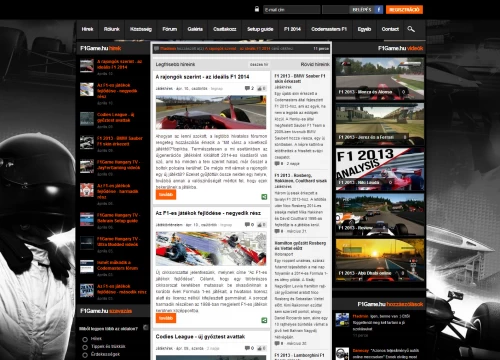Image resolution: width=500 pixels, height=360 pixels.
Task: Open the Rólunk menu
Action: click(x=111, y=29)
